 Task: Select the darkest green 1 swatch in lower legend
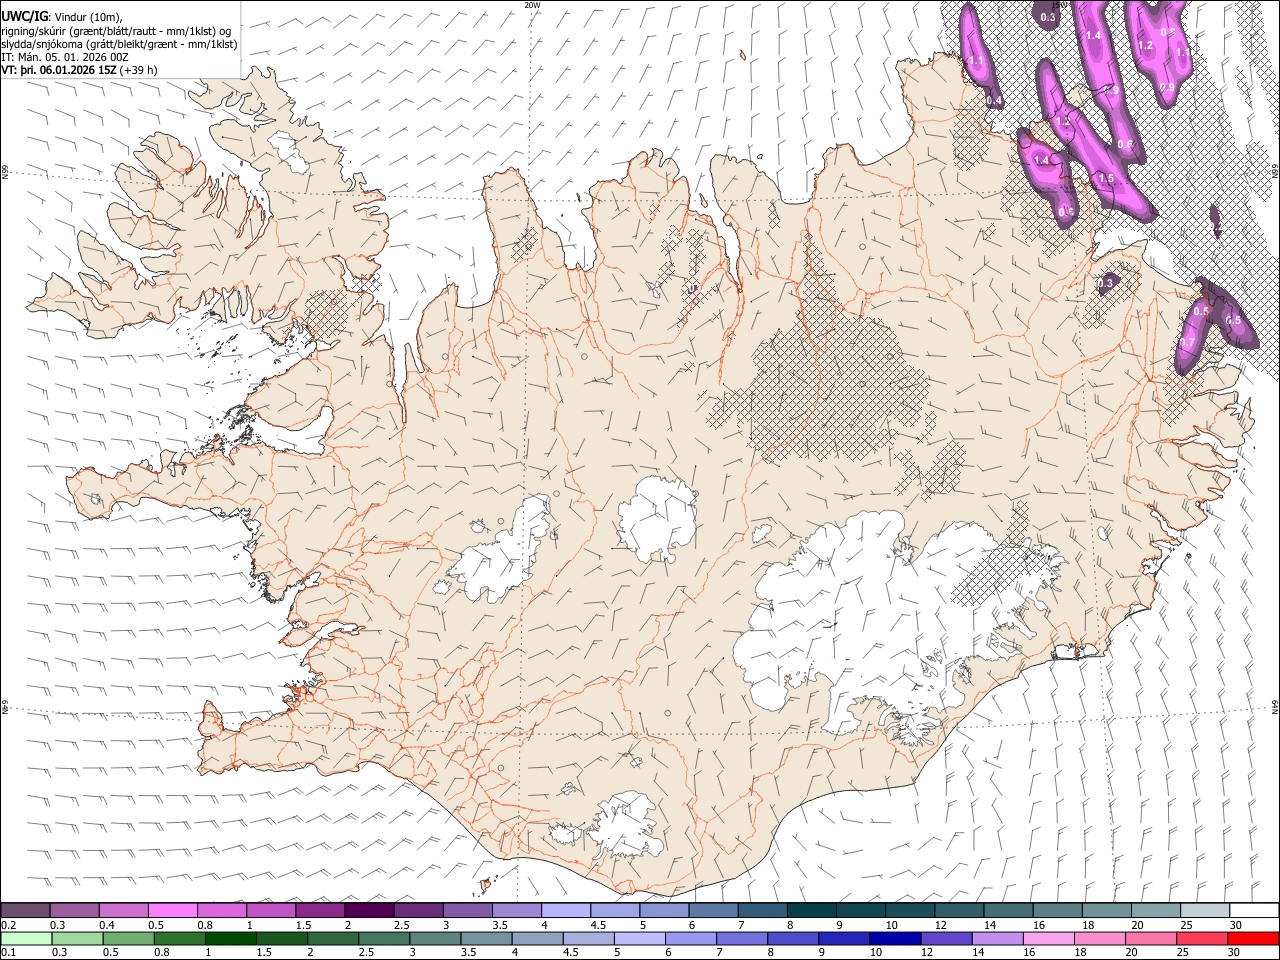(x=231, y=938)
